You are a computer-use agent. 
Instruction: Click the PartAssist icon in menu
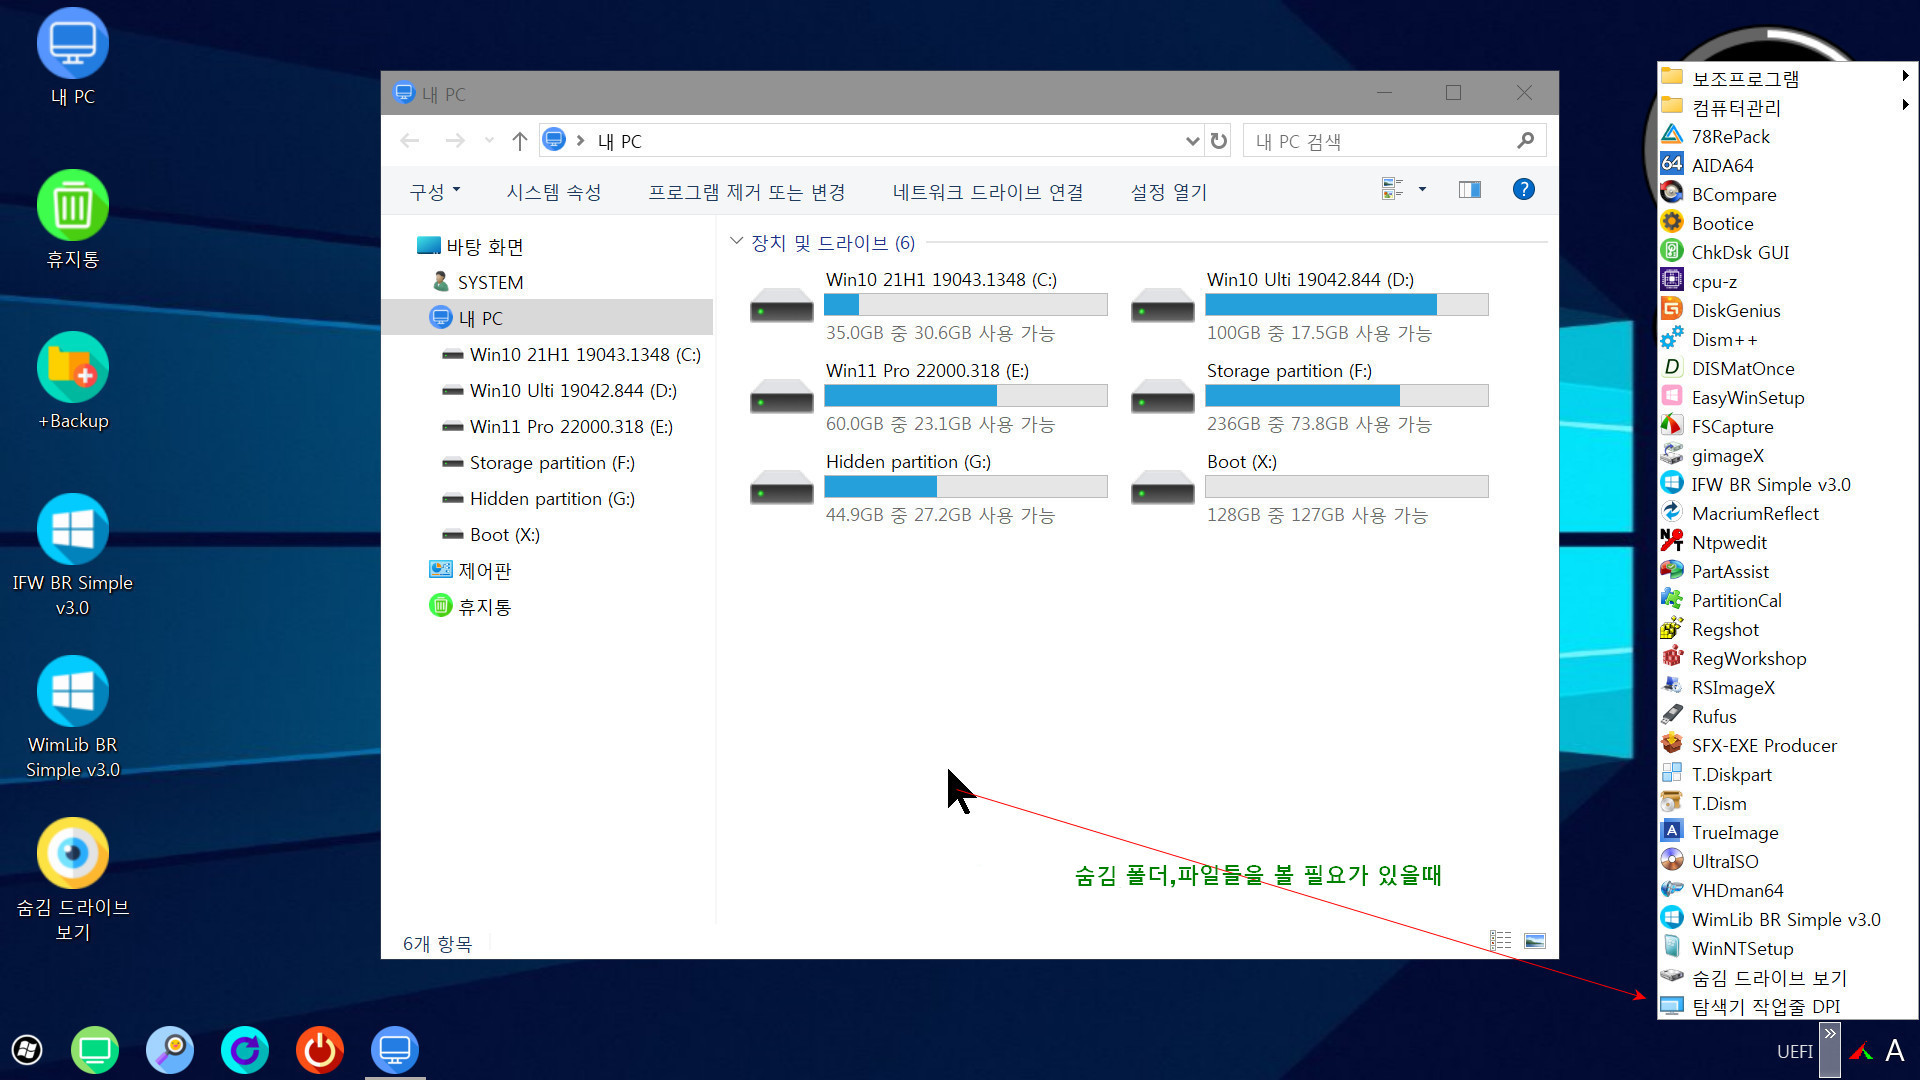coord(1672,571)
